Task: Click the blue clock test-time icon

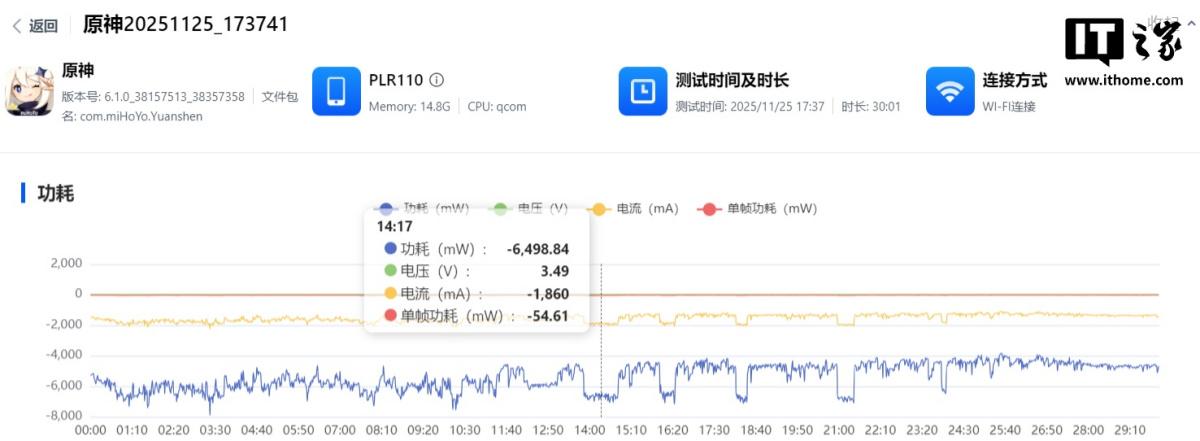Action: (643, 92)
